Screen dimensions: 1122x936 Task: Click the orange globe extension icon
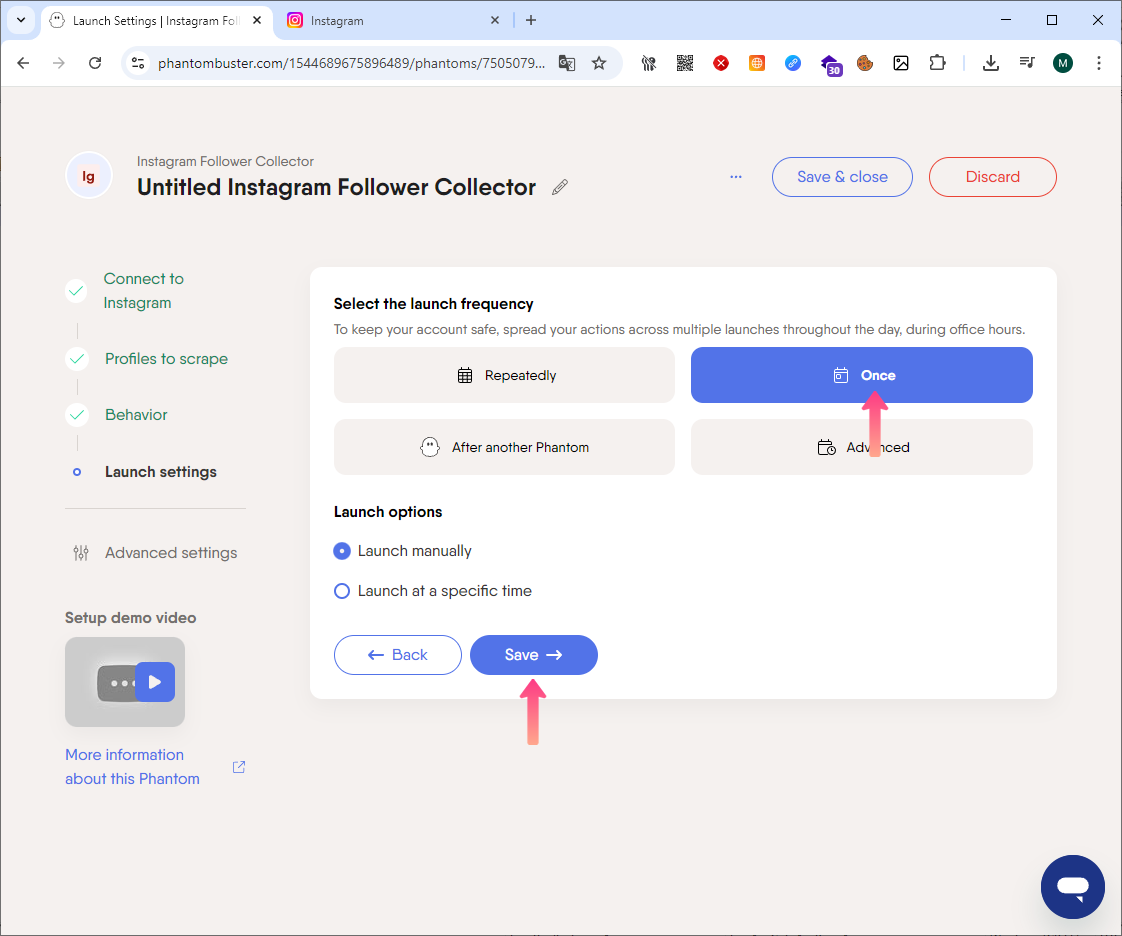756,63
